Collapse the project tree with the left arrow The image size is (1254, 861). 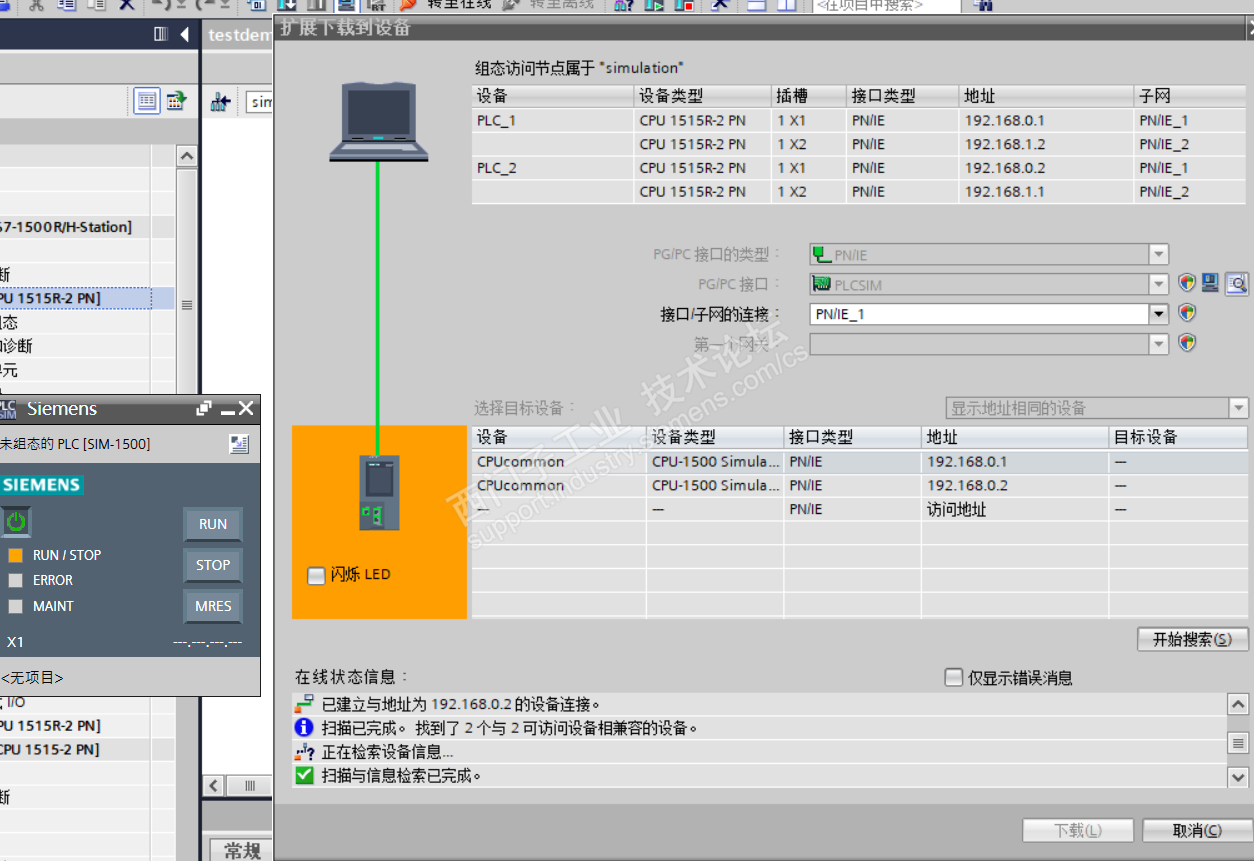(x=184, y=35)
